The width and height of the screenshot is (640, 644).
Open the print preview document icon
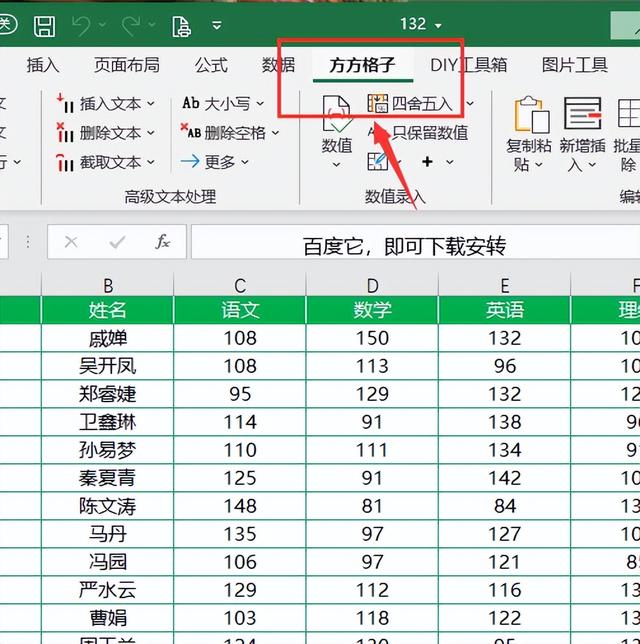coord(181,27)
